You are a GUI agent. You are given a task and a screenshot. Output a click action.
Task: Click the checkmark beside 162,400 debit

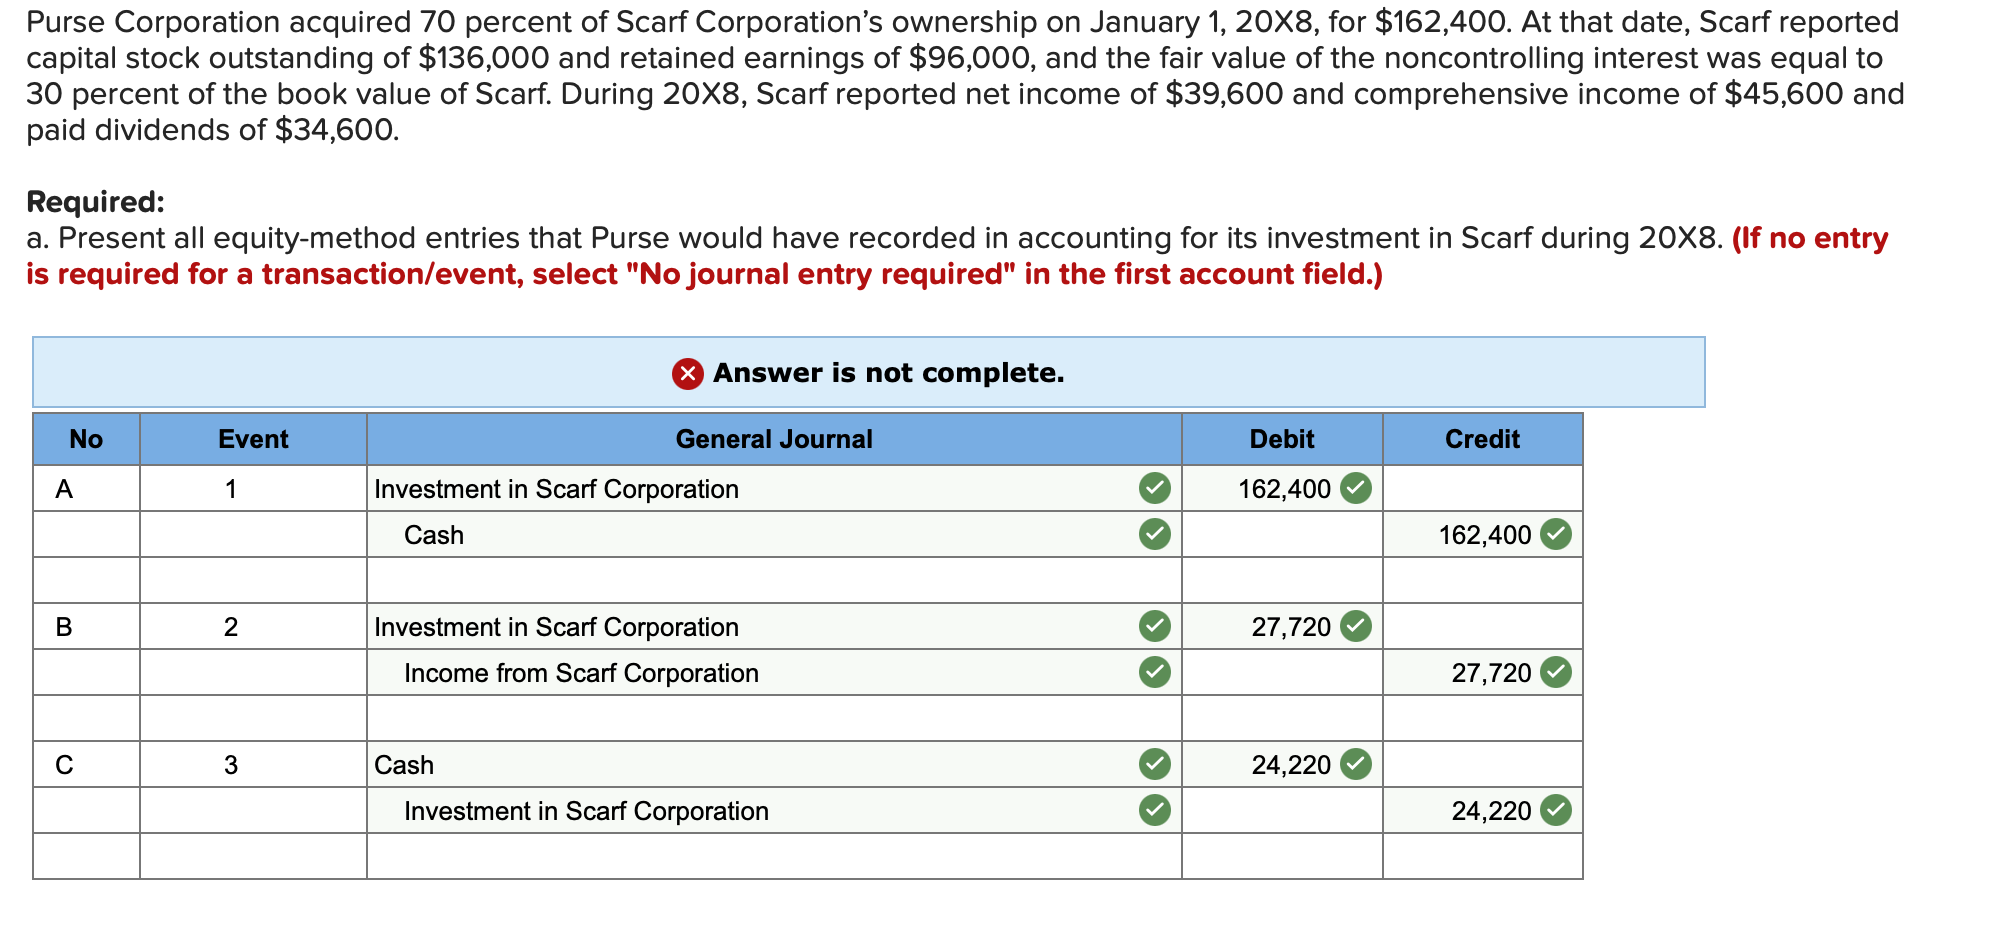[1356, 488]
